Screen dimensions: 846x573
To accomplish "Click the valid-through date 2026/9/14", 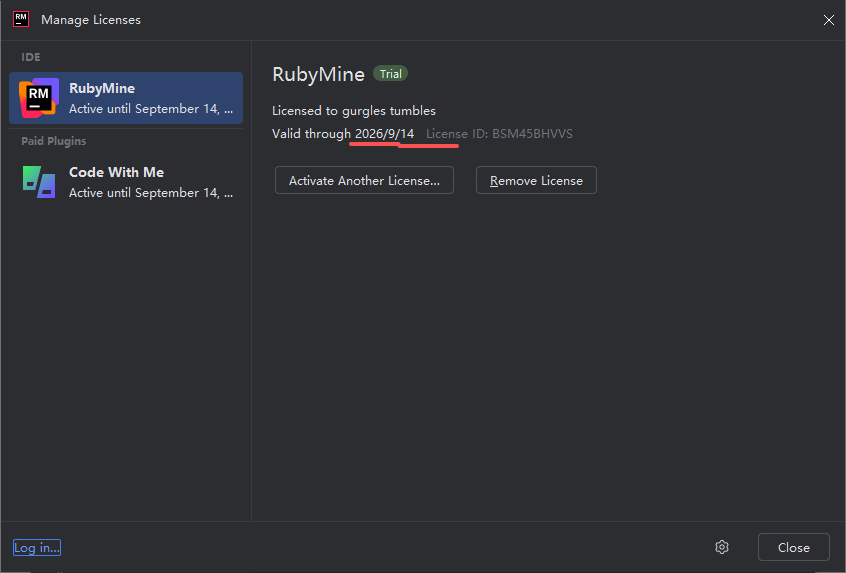I will click(x=384, y=134).
